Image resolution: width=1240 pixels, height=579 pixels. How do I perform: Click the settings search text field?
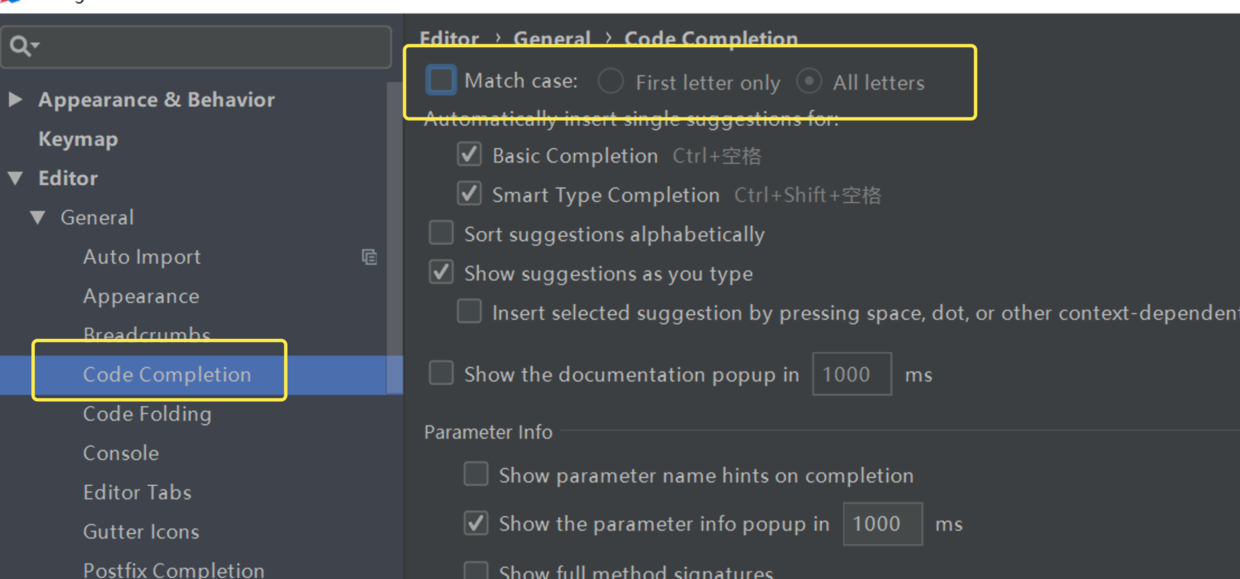tap(197, 47)
